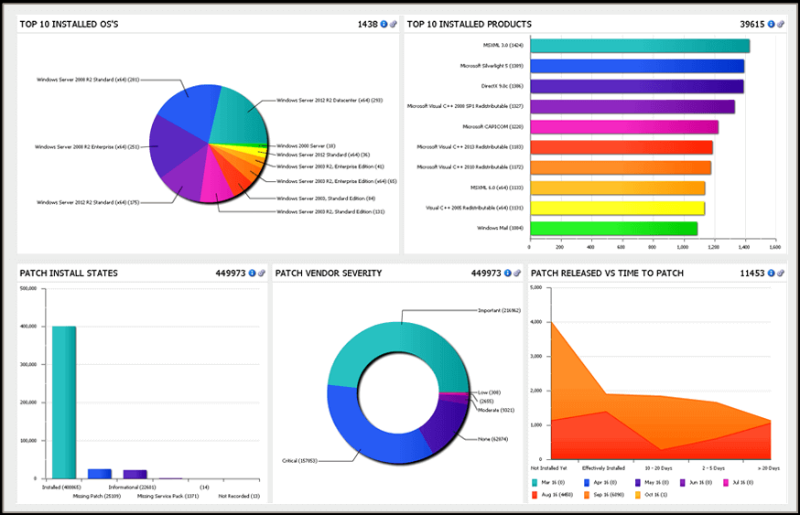
Task: Click May 16 indigo legend swatch
Action: click(638, 482)
